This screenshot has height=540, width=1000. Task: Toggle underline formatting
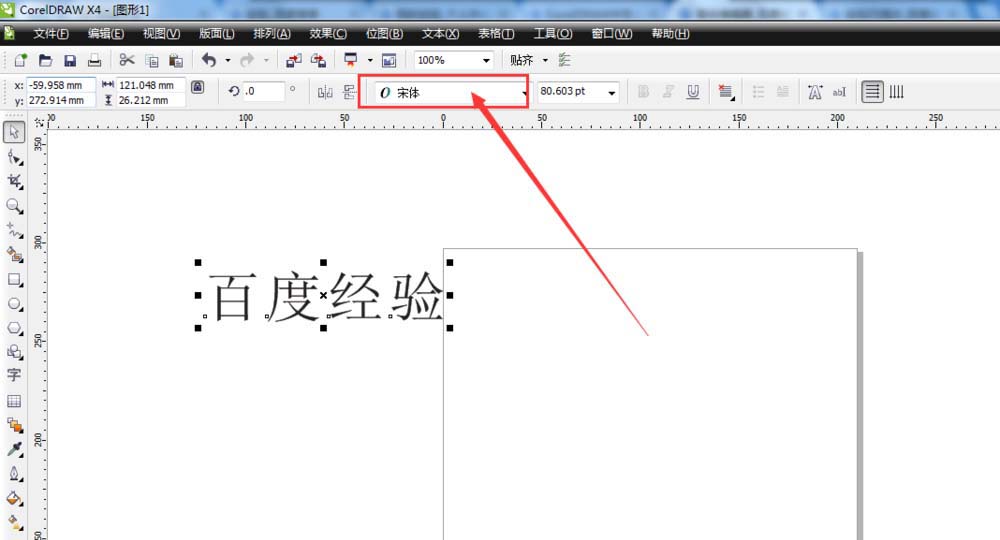[693, 92]
